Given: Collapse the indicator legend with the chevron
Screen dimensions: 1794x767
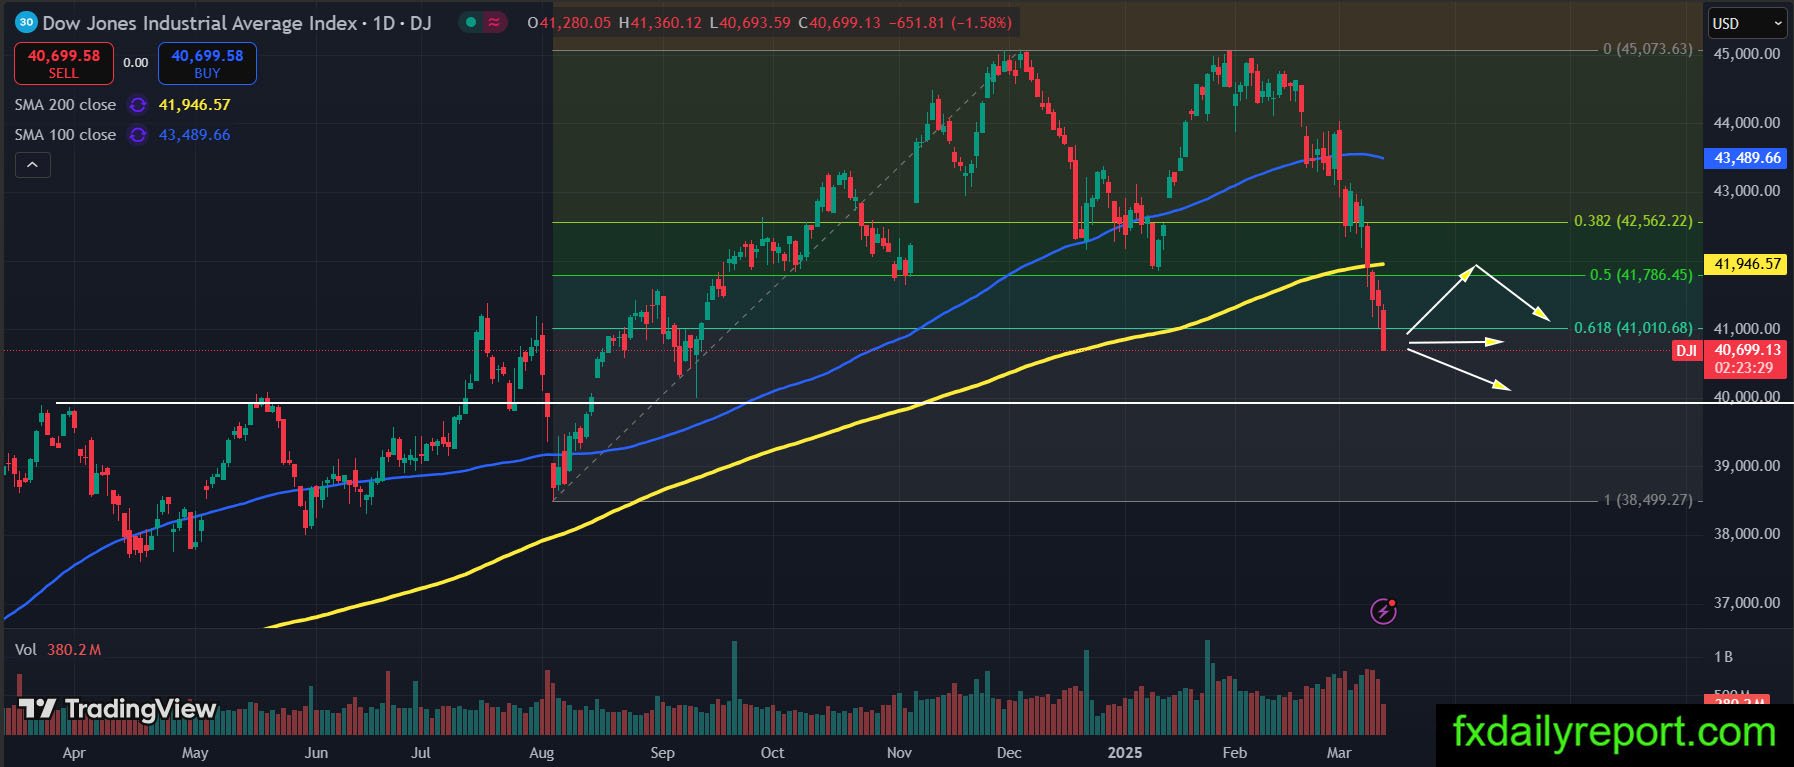Looking at the screenshot, I should tap(32, 165).
